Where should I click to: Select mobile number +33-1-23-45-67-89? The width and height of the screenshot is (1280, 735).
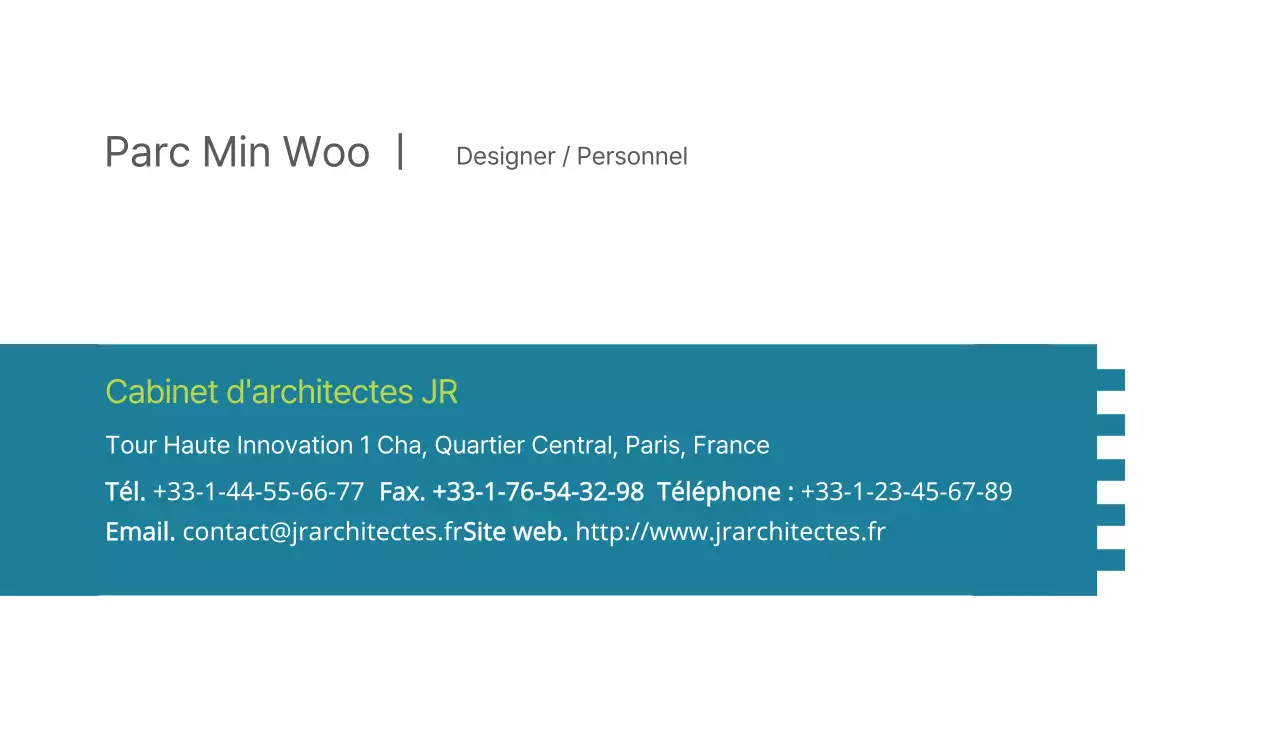(906, 492)
